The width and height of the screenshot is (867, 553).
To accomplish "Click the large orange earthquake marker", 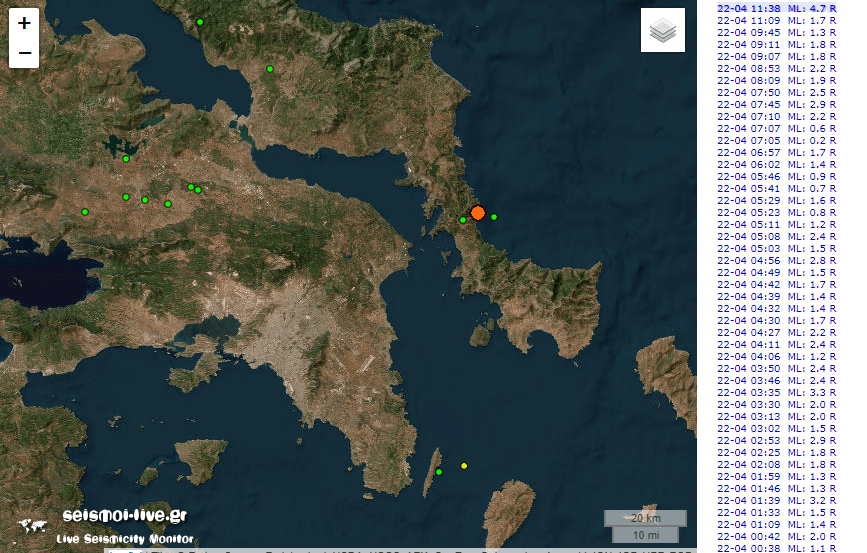I will pyautogui.click(x=478, y=213).
